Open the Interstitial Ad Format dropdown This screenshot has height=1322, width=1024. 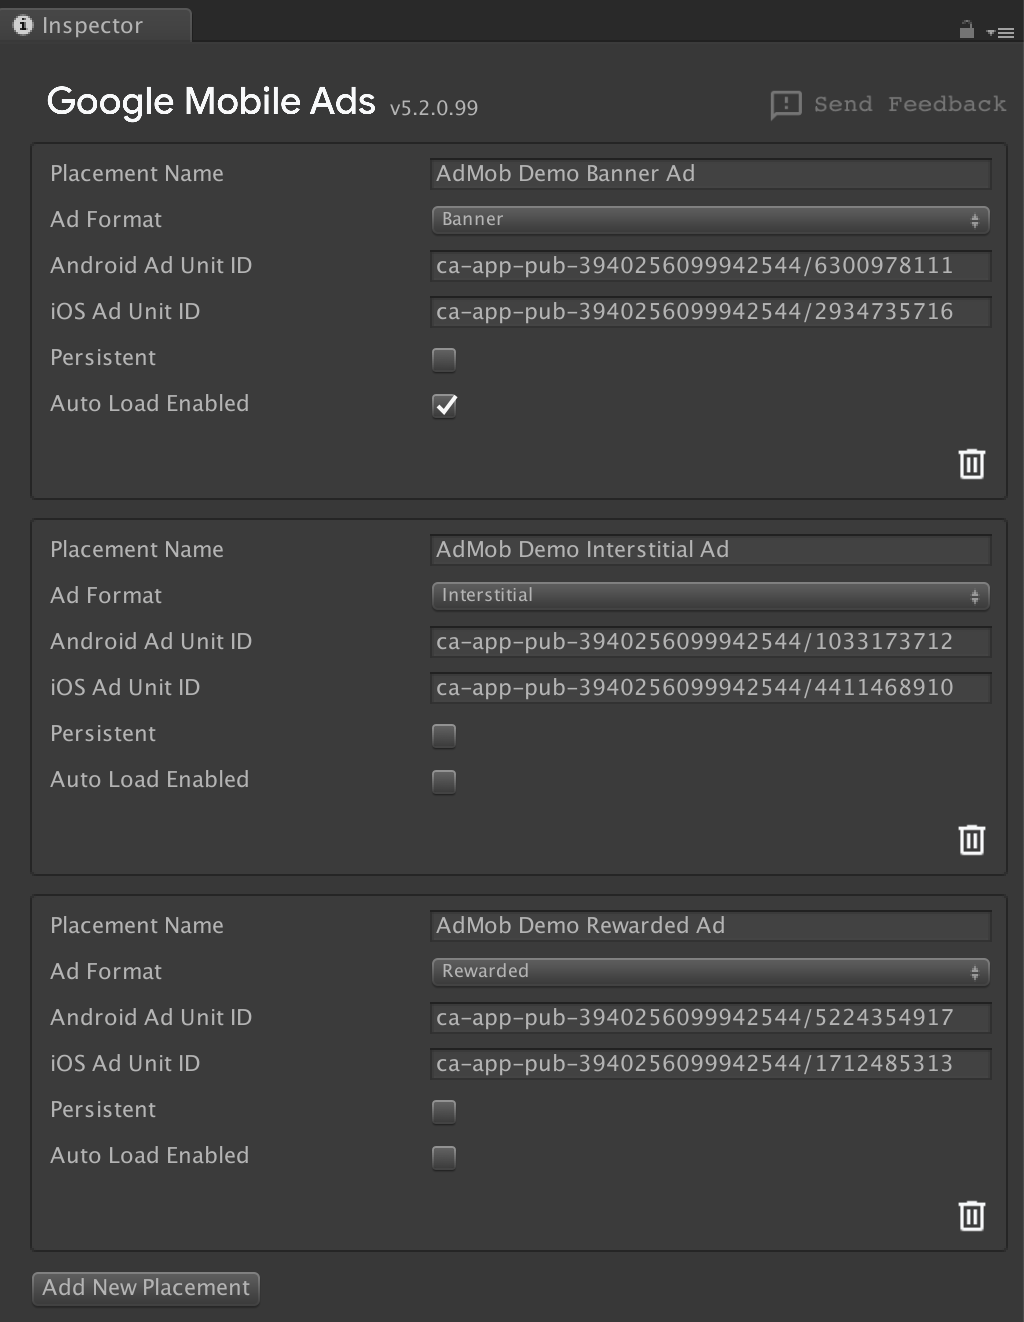(710, 596)
